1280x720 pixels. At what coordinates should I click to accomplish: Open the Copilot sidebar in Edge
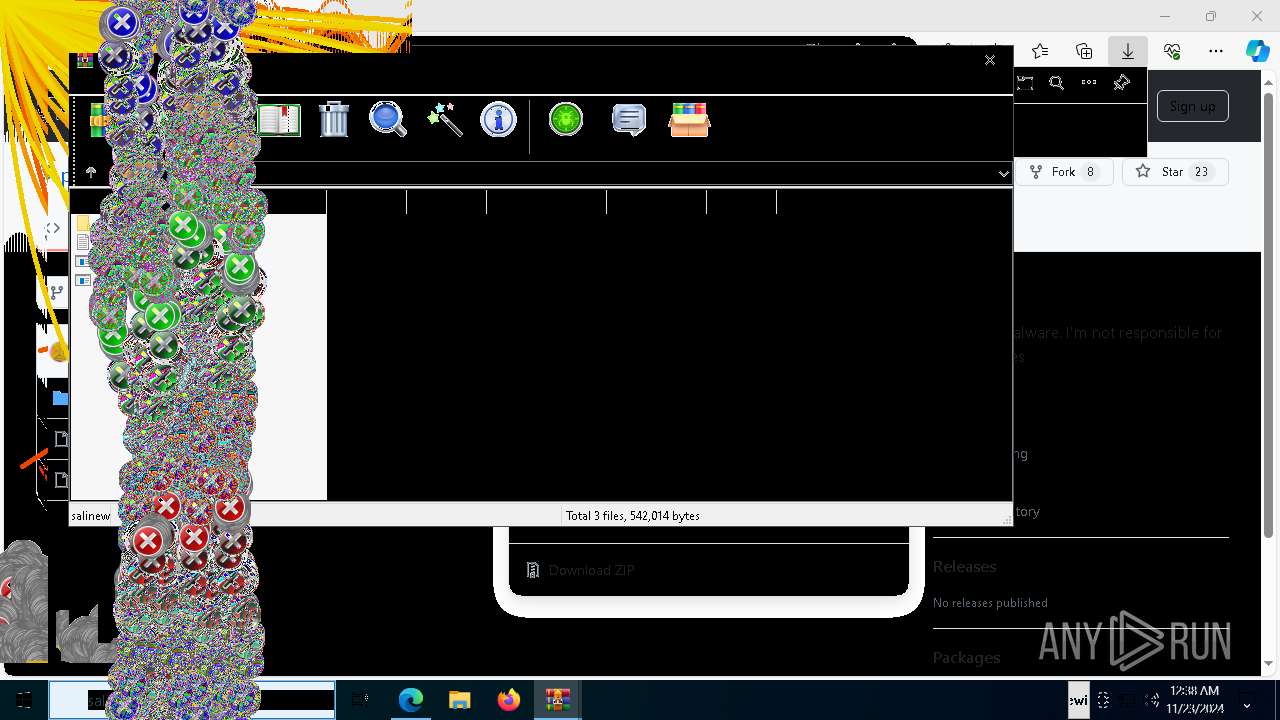tap(1258, 51)
